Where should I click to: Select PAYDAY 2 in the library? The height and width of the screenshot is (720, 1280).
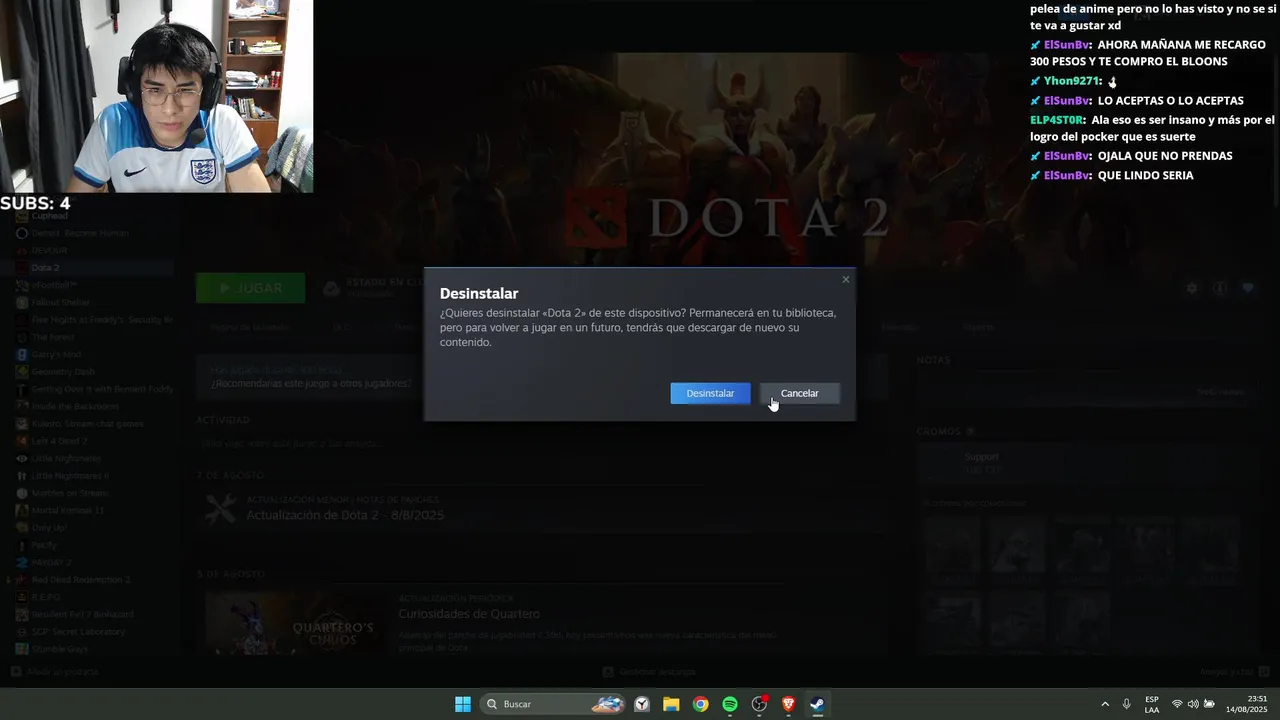coord(51,562)
